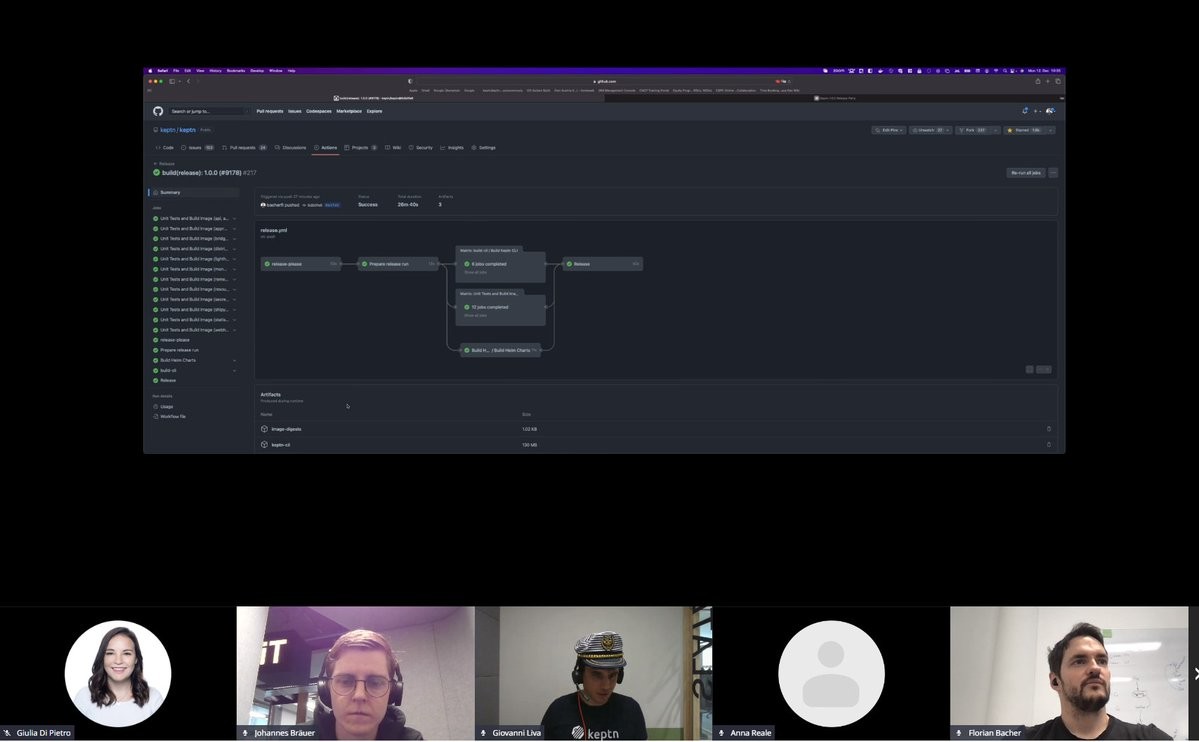The height and width of the screenshot is (742, 1199).
Task: Open the three-dot menu beside Re-run all jobs
Action: point(1053,173)
